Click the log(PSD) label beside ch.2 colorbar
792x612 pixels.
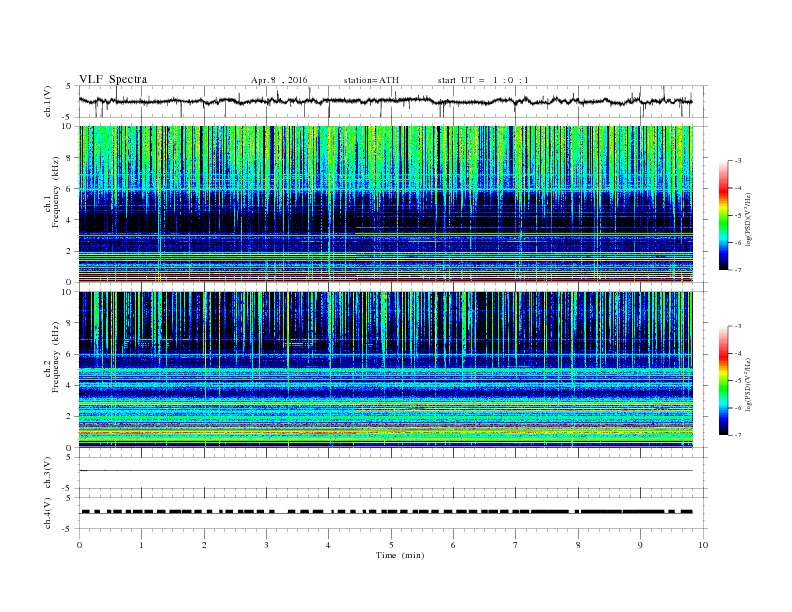point(749,384)
